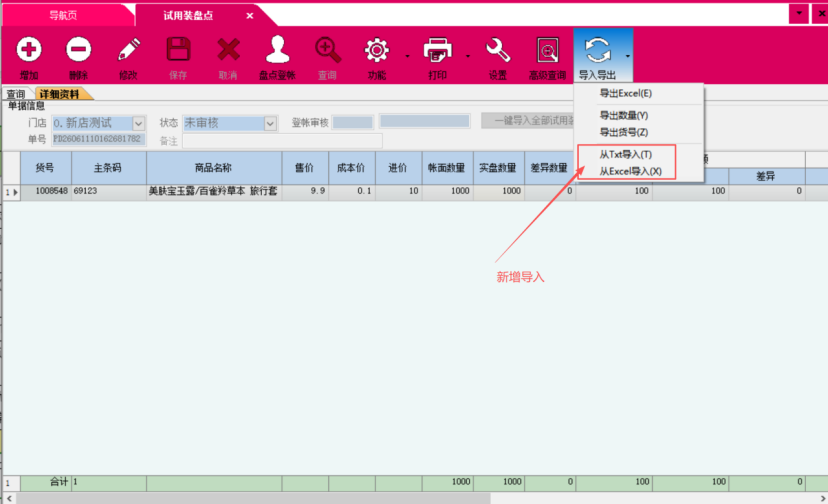The width and height of the screenshot is (828, 504).
Task: Click the 设置 wrench icon
Action: point(497,50)
